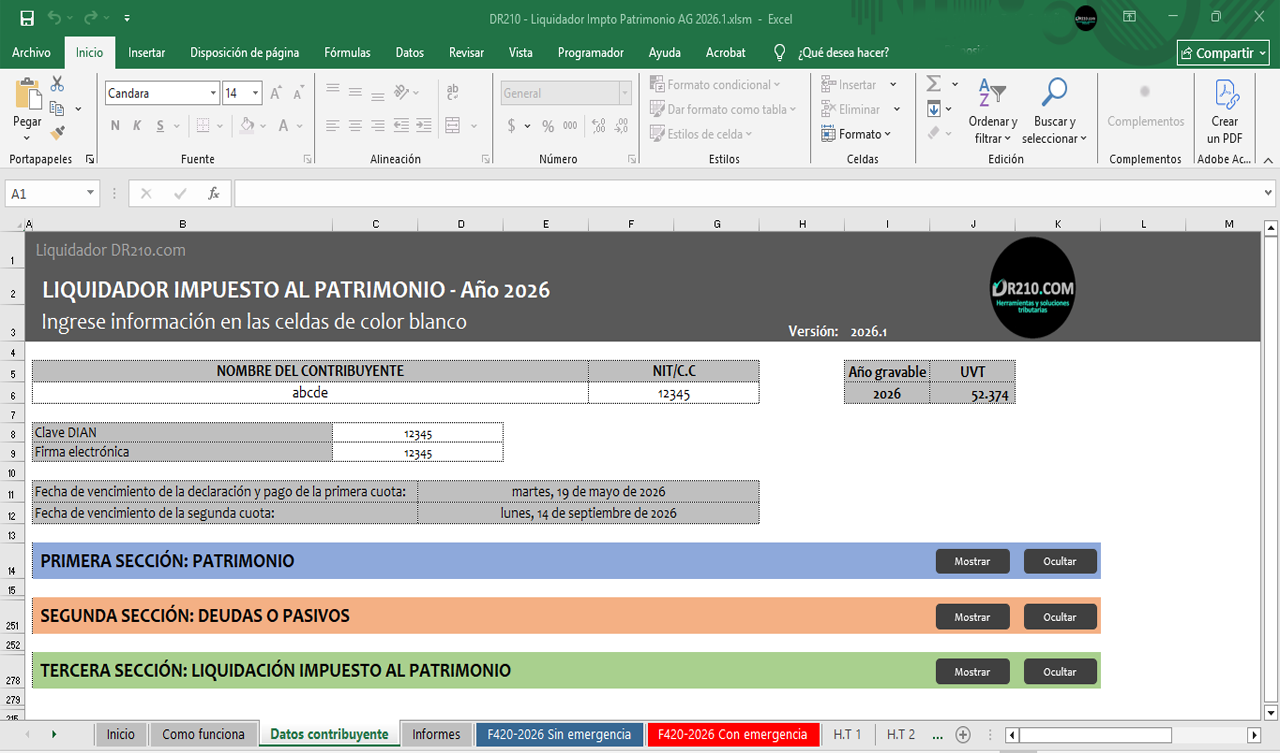Open the font size dropdown arrow
The image size is (1280, 753).
[x=256, y=94]
